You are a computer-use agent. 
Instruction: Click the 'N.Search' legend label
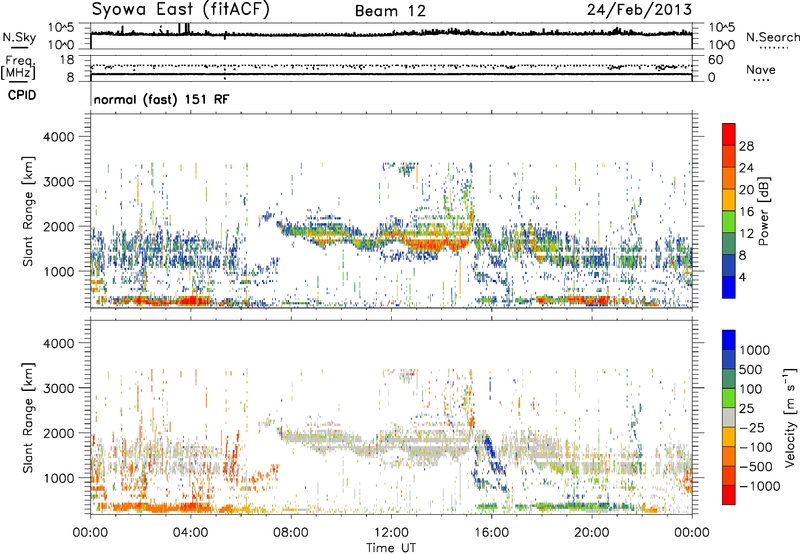pyautogui.click(x=773, y=37)
